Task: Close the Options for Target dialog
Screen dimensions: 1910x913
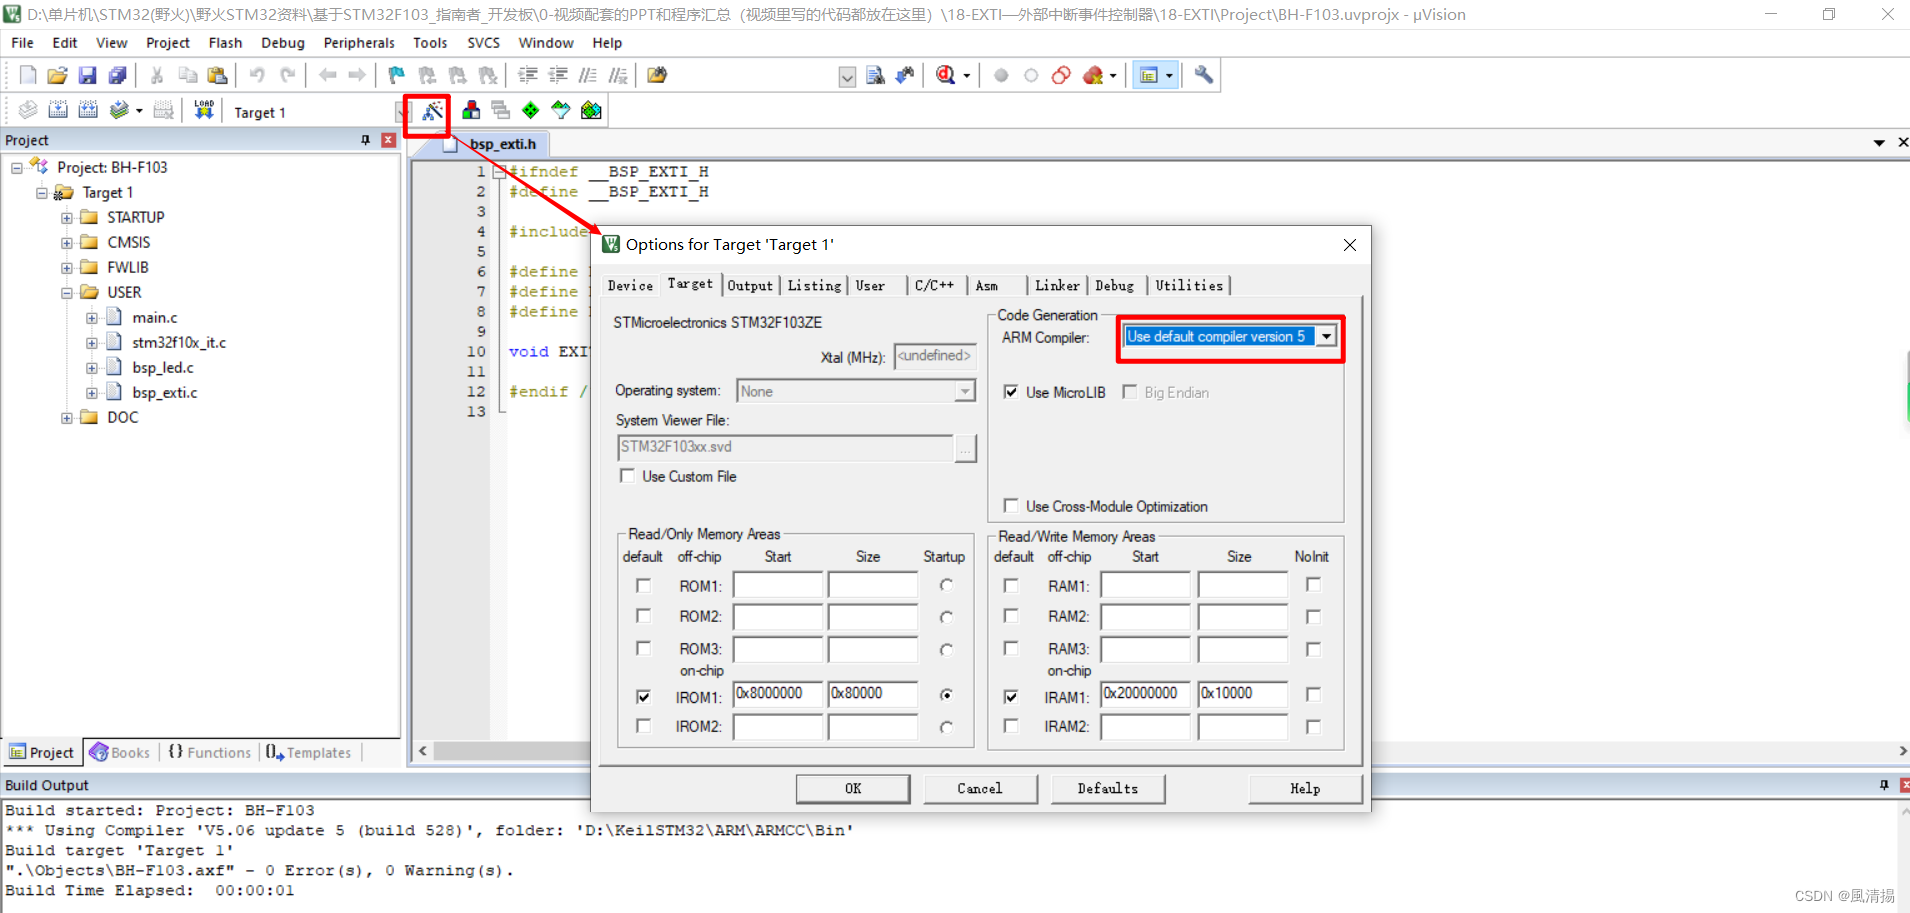Action: 1350,245
